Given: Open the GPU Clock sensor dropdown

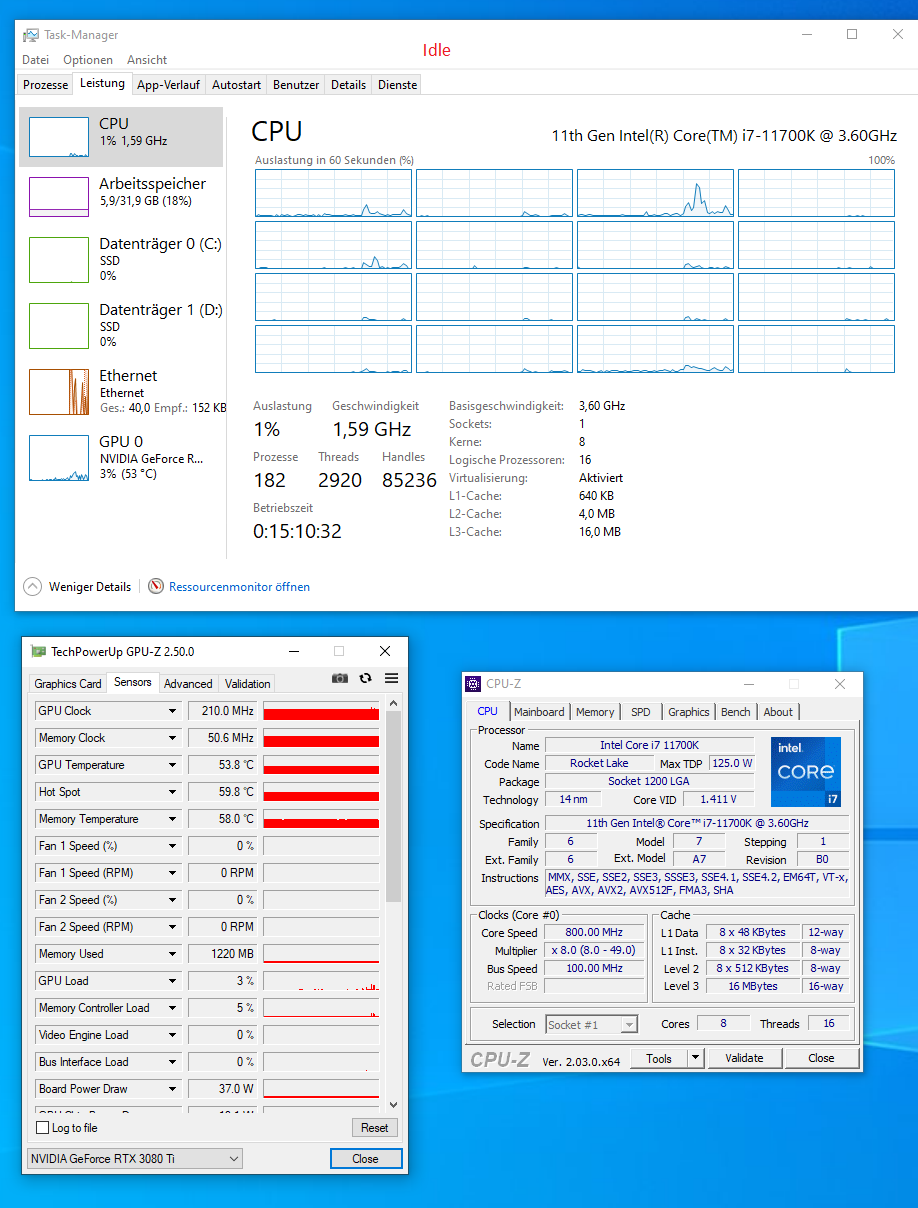Looking at the screenshot, I should pyautogui.click(x=172, y=711).
